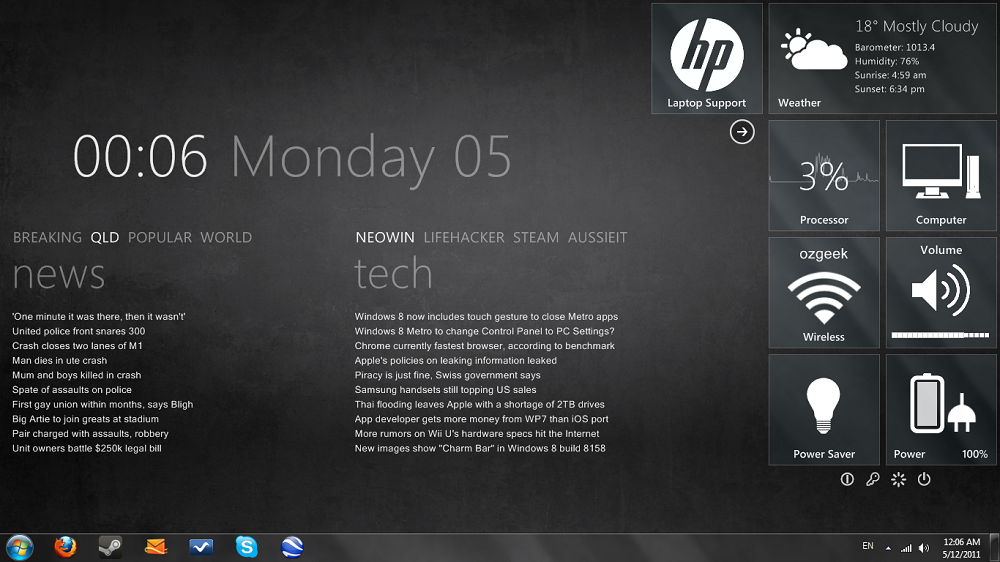Click the info circle icon below tiles
The width and height of the screenshot is (1000, 562).
[847, 479]
